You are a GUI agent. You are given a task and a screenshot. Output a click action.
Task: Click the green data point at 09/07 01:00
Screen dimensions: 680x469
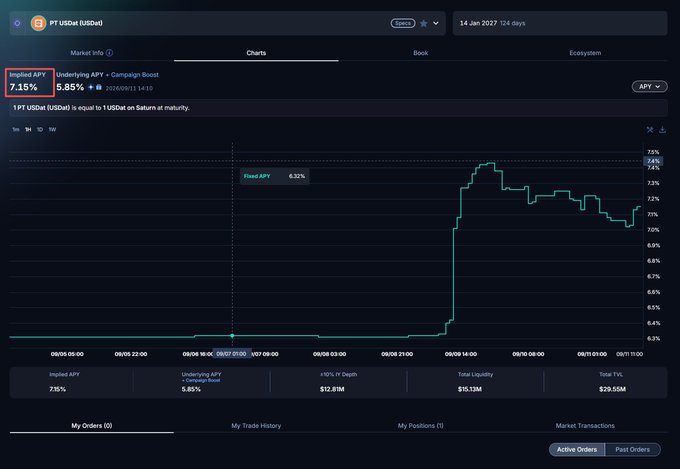coord(232,335)
